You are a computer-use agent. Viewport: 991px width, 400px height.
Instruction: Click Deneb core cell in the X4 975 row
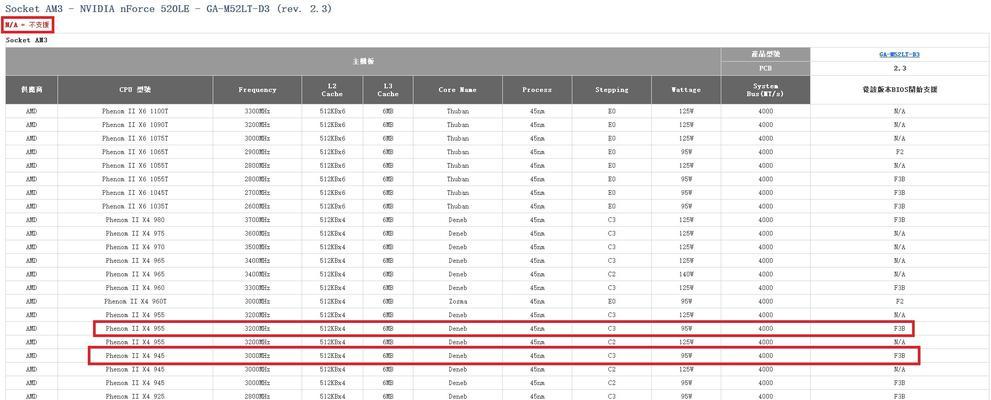click(x=458, y=233)
